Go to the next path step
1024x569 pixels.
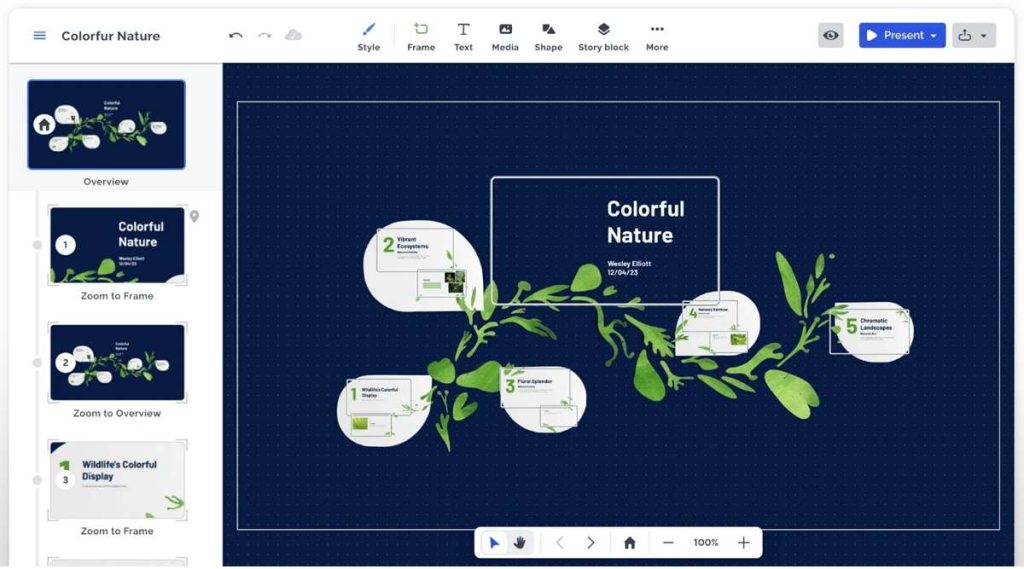[590, 543]
